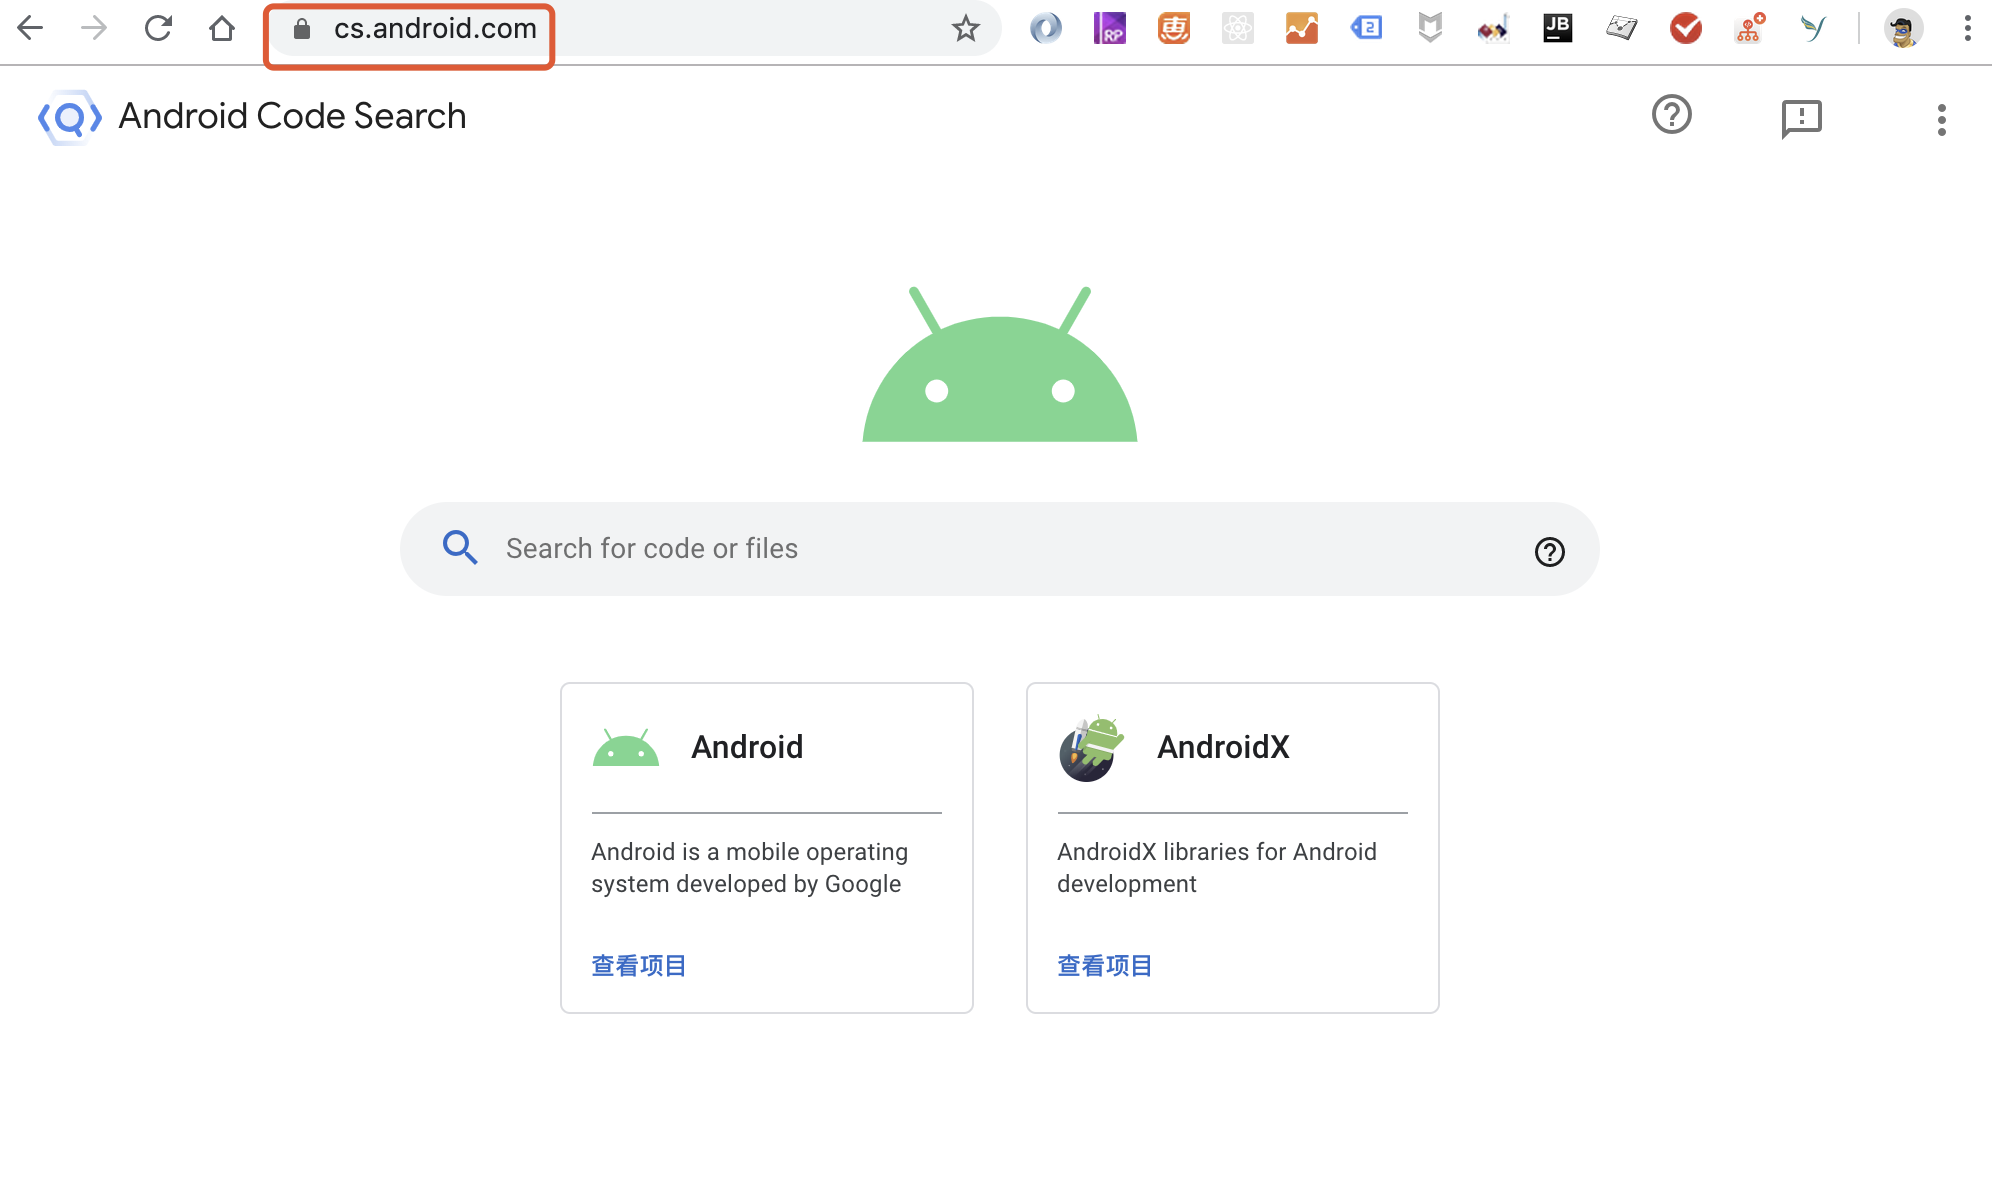Open the gray shield extension icon
This screenshot has width=1992, height=1196.
(1430, 28)
